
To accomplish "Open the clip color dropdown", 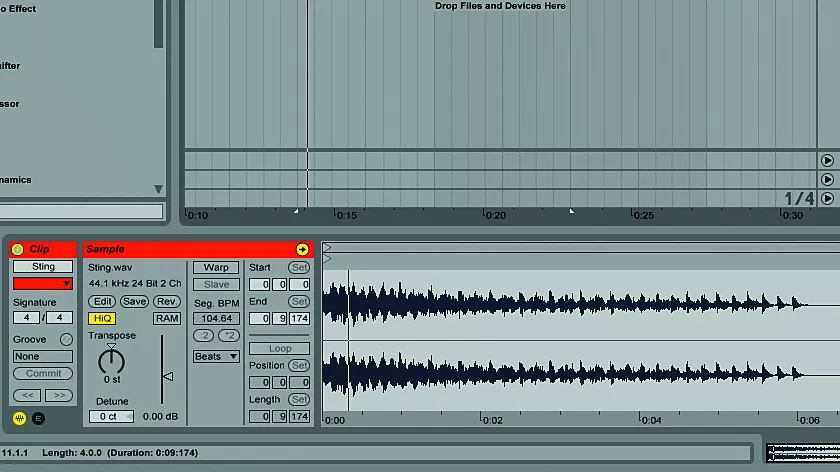I will [43, 284].
